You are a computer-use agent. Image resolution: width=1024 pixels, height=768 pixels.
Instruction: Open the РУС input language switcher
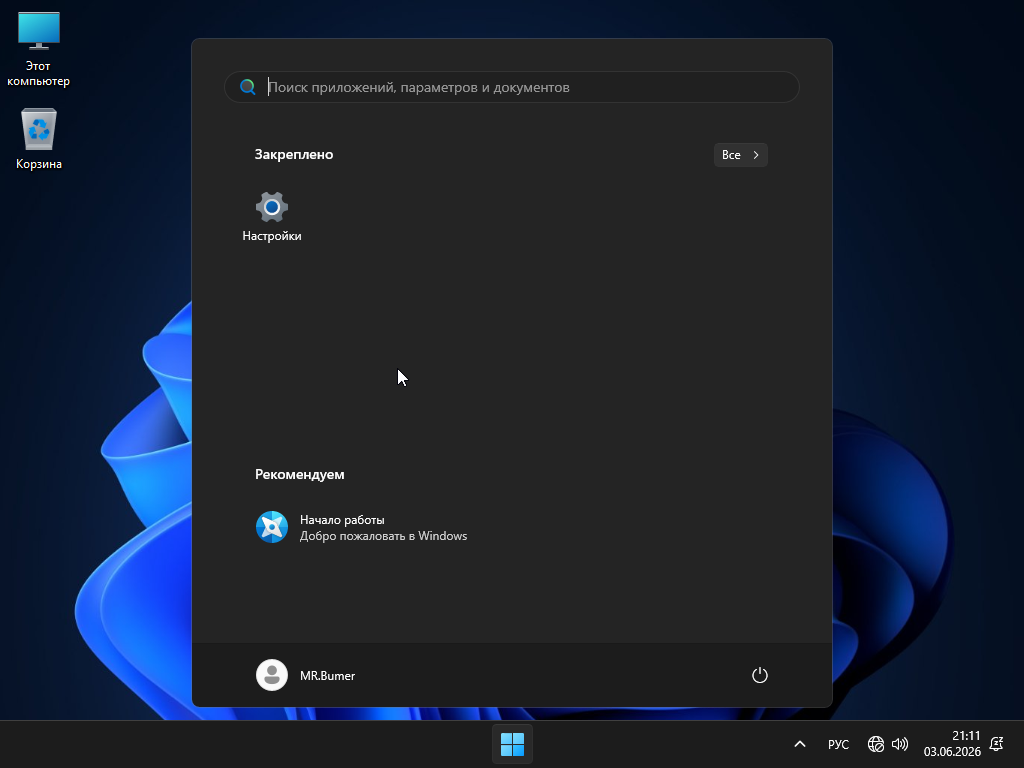click(x=839, y=744)
